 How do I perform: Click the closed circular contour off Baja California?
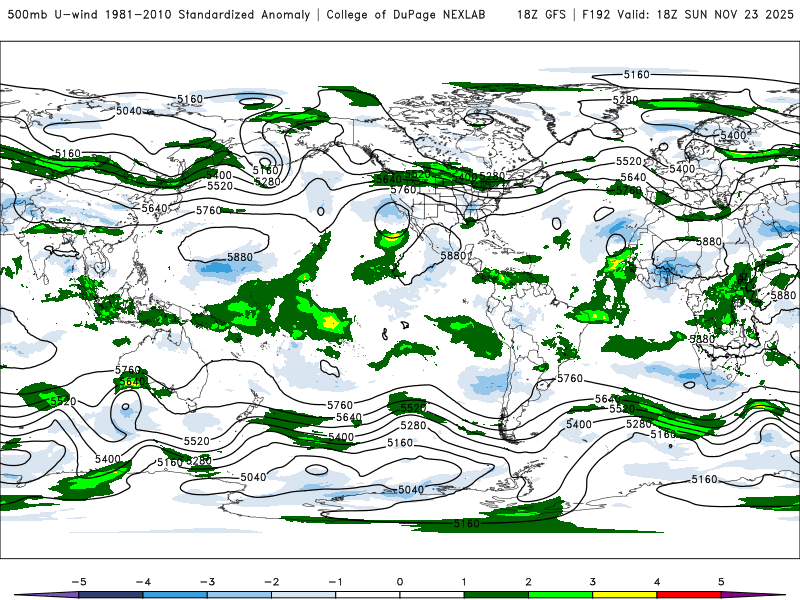coord(392,220)
